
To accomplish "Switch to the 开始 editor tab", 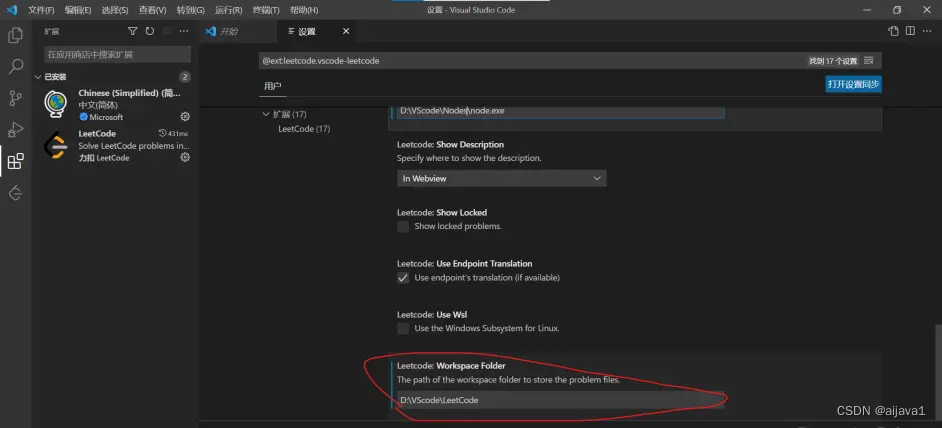I will click(238, 31).
